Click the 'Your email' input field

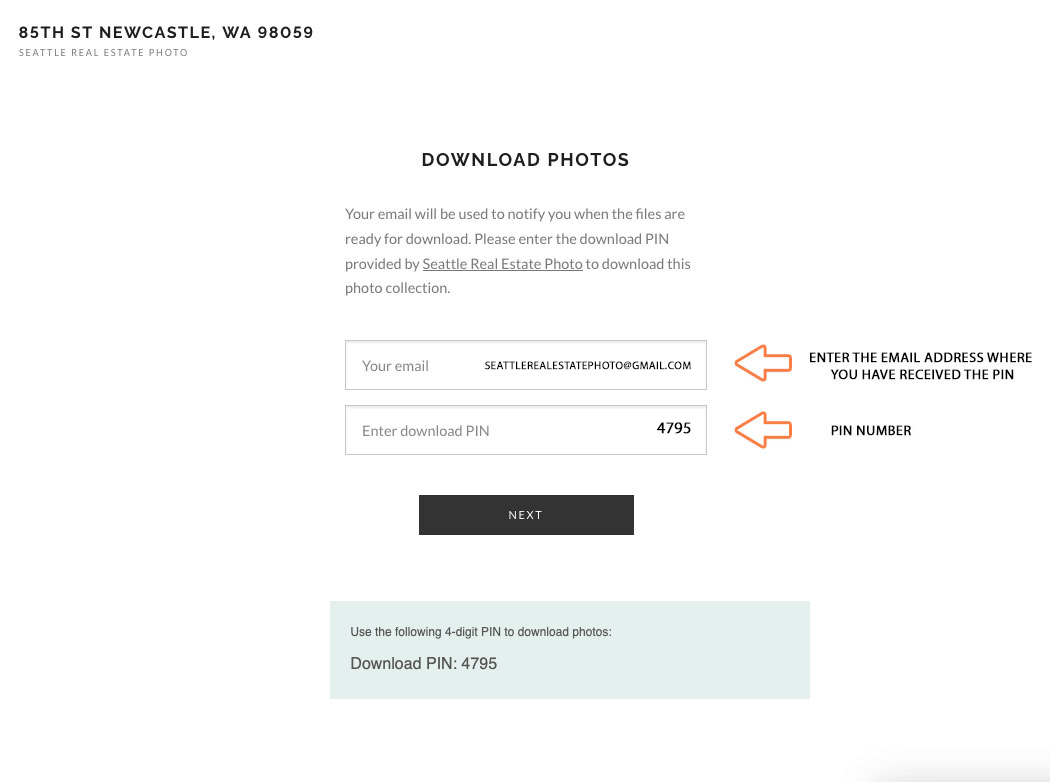pos(526,365)
